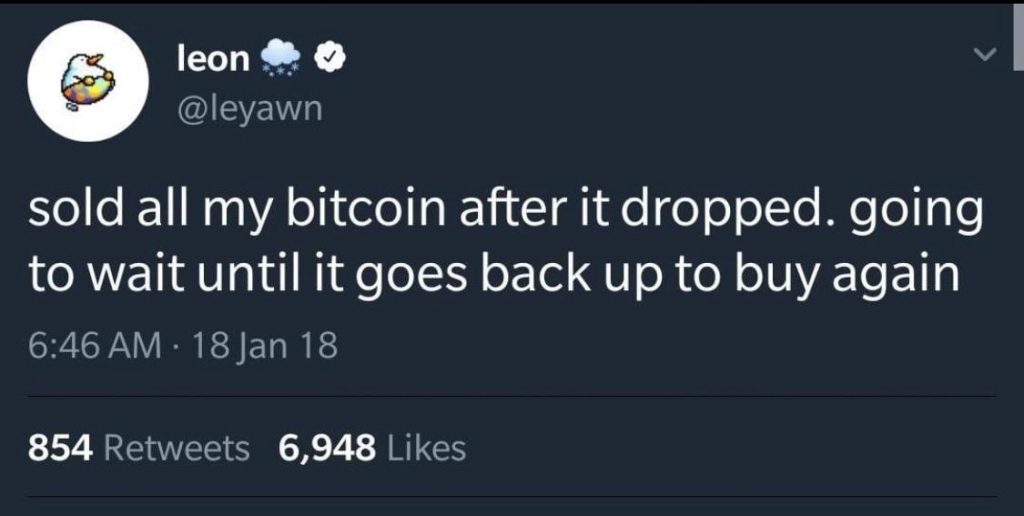Click the 6,948 like count number
This screenshot has height=516, width=1024.
(x=327, y=449)
